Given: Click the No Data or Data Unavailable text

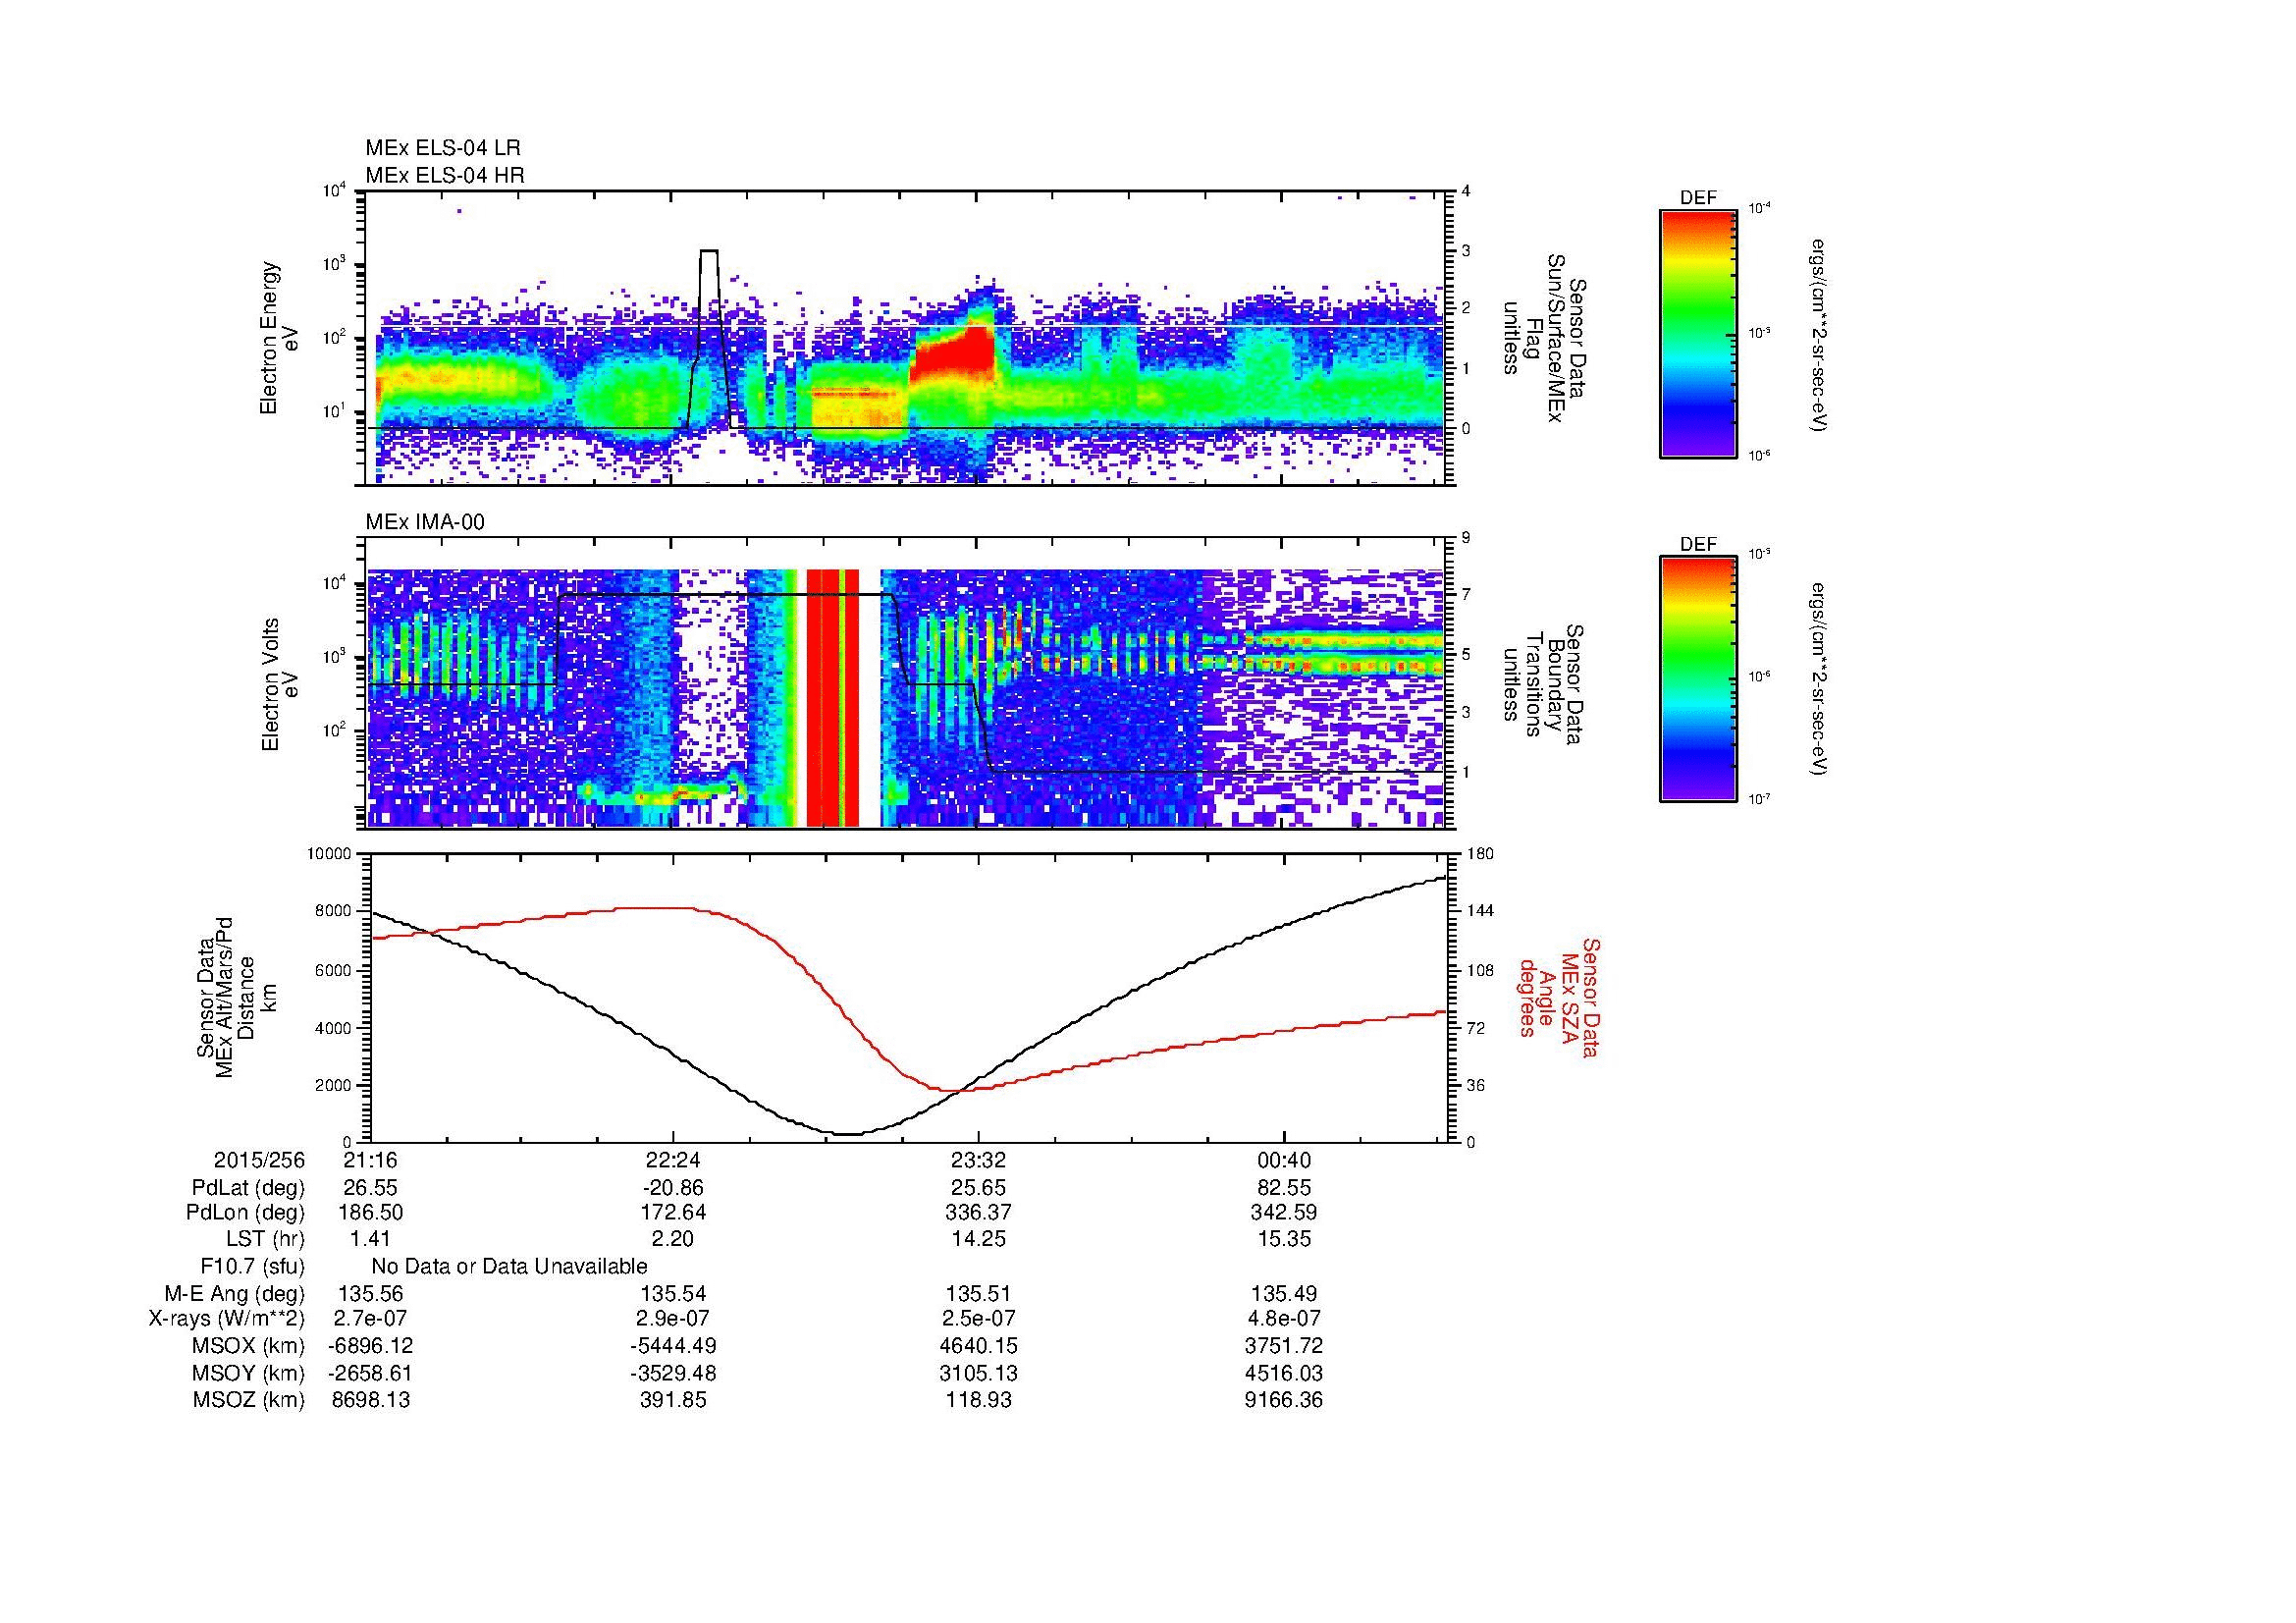Looking at the screenshot, I should pos(509,1267).
